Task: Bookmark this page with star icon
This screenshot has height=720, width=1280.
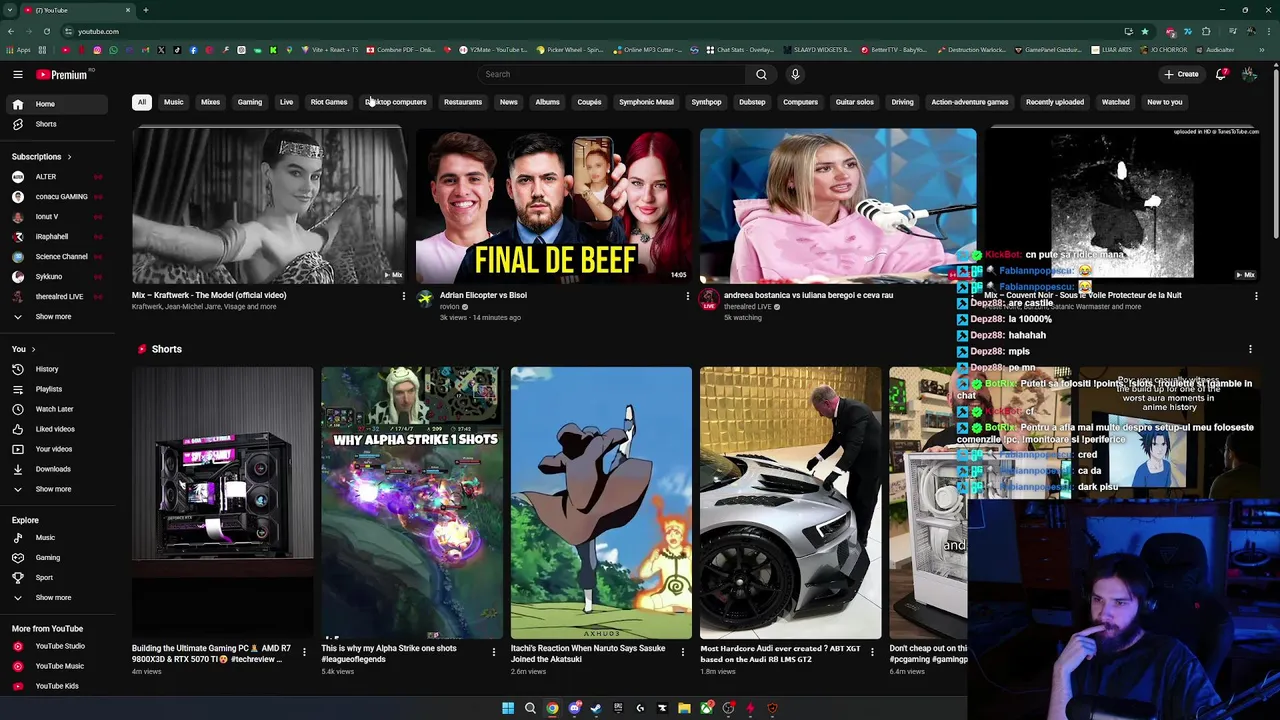Action: click(1145, 31)
